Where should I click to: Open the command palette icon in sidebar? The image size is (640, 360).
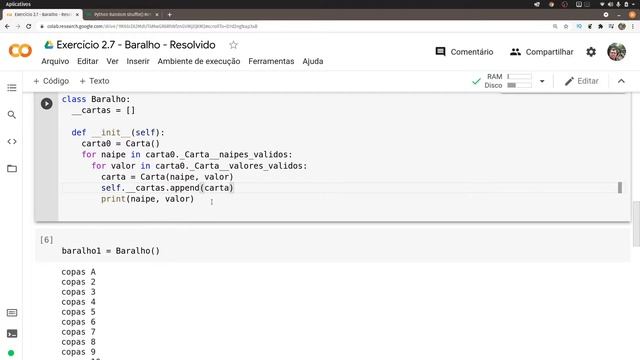pyautogui.click(x=12, y=313)
